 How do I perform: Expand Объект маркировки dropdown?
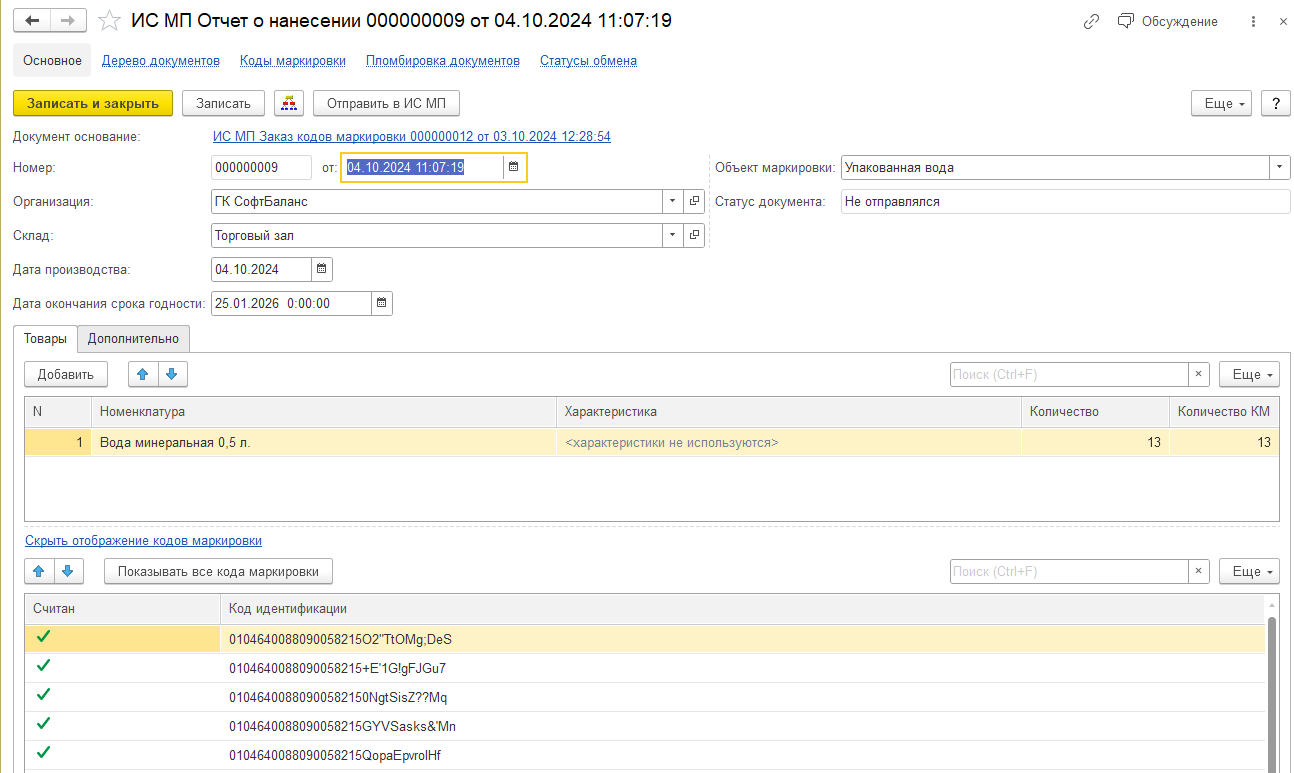coord(1279,167)
